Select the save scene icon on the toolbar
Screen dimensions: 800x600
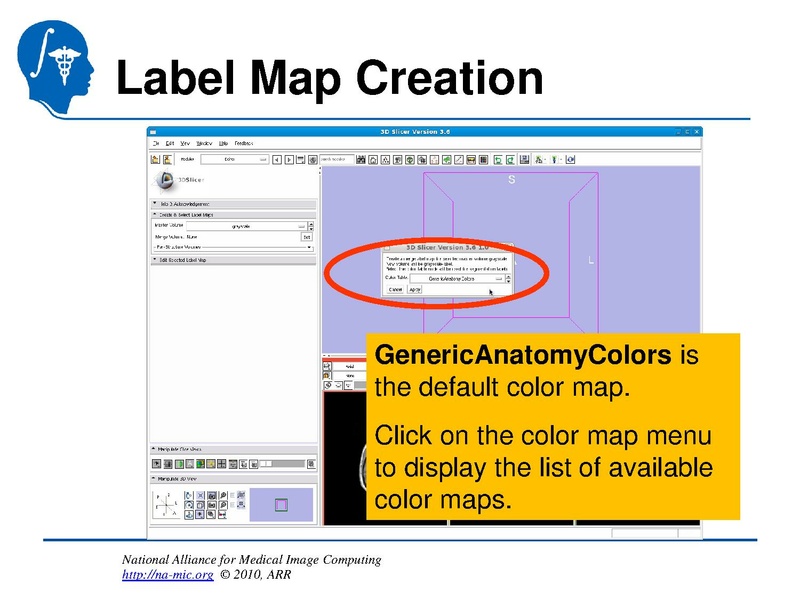167,159
